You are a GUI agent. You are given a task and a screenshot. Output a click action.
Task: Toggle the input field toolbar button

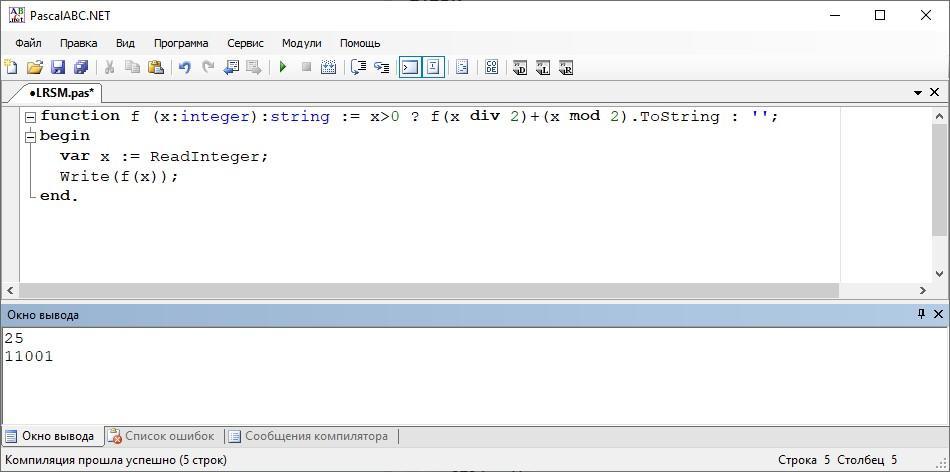(433, 67)
